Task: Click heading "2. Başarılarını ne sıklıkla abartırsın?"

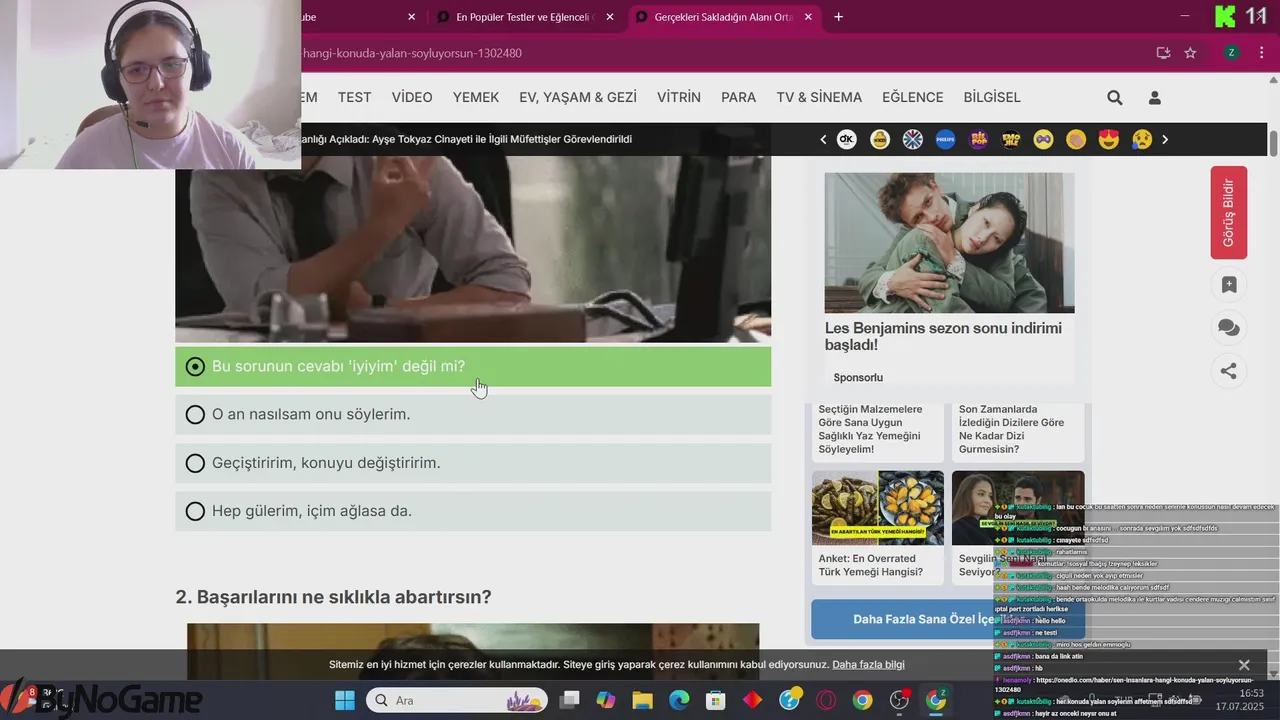Action: pyautogui.click(x=333, y=597)
